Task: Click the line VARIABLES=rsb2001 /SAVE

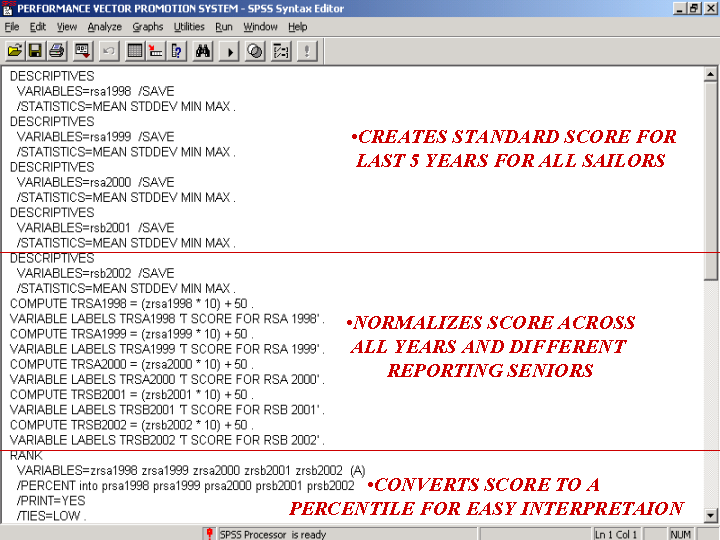Action: 96,228
